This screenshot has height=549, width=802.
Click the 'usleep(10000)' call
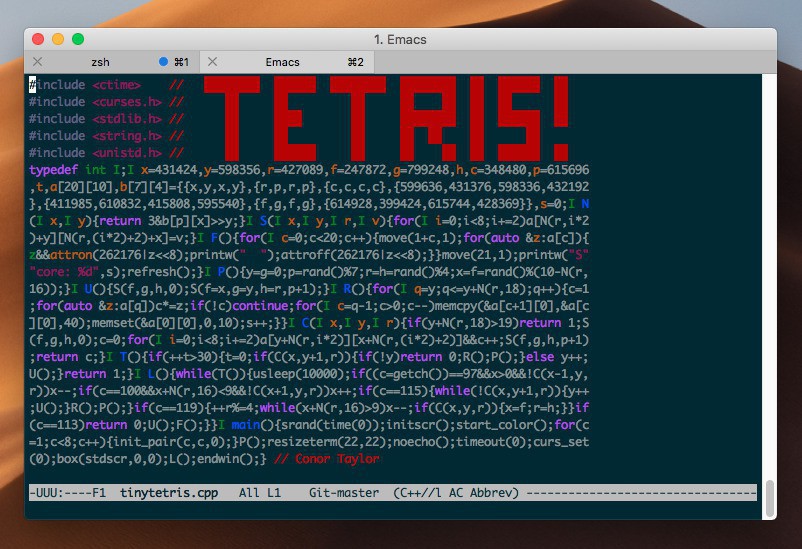pos(299,374)
